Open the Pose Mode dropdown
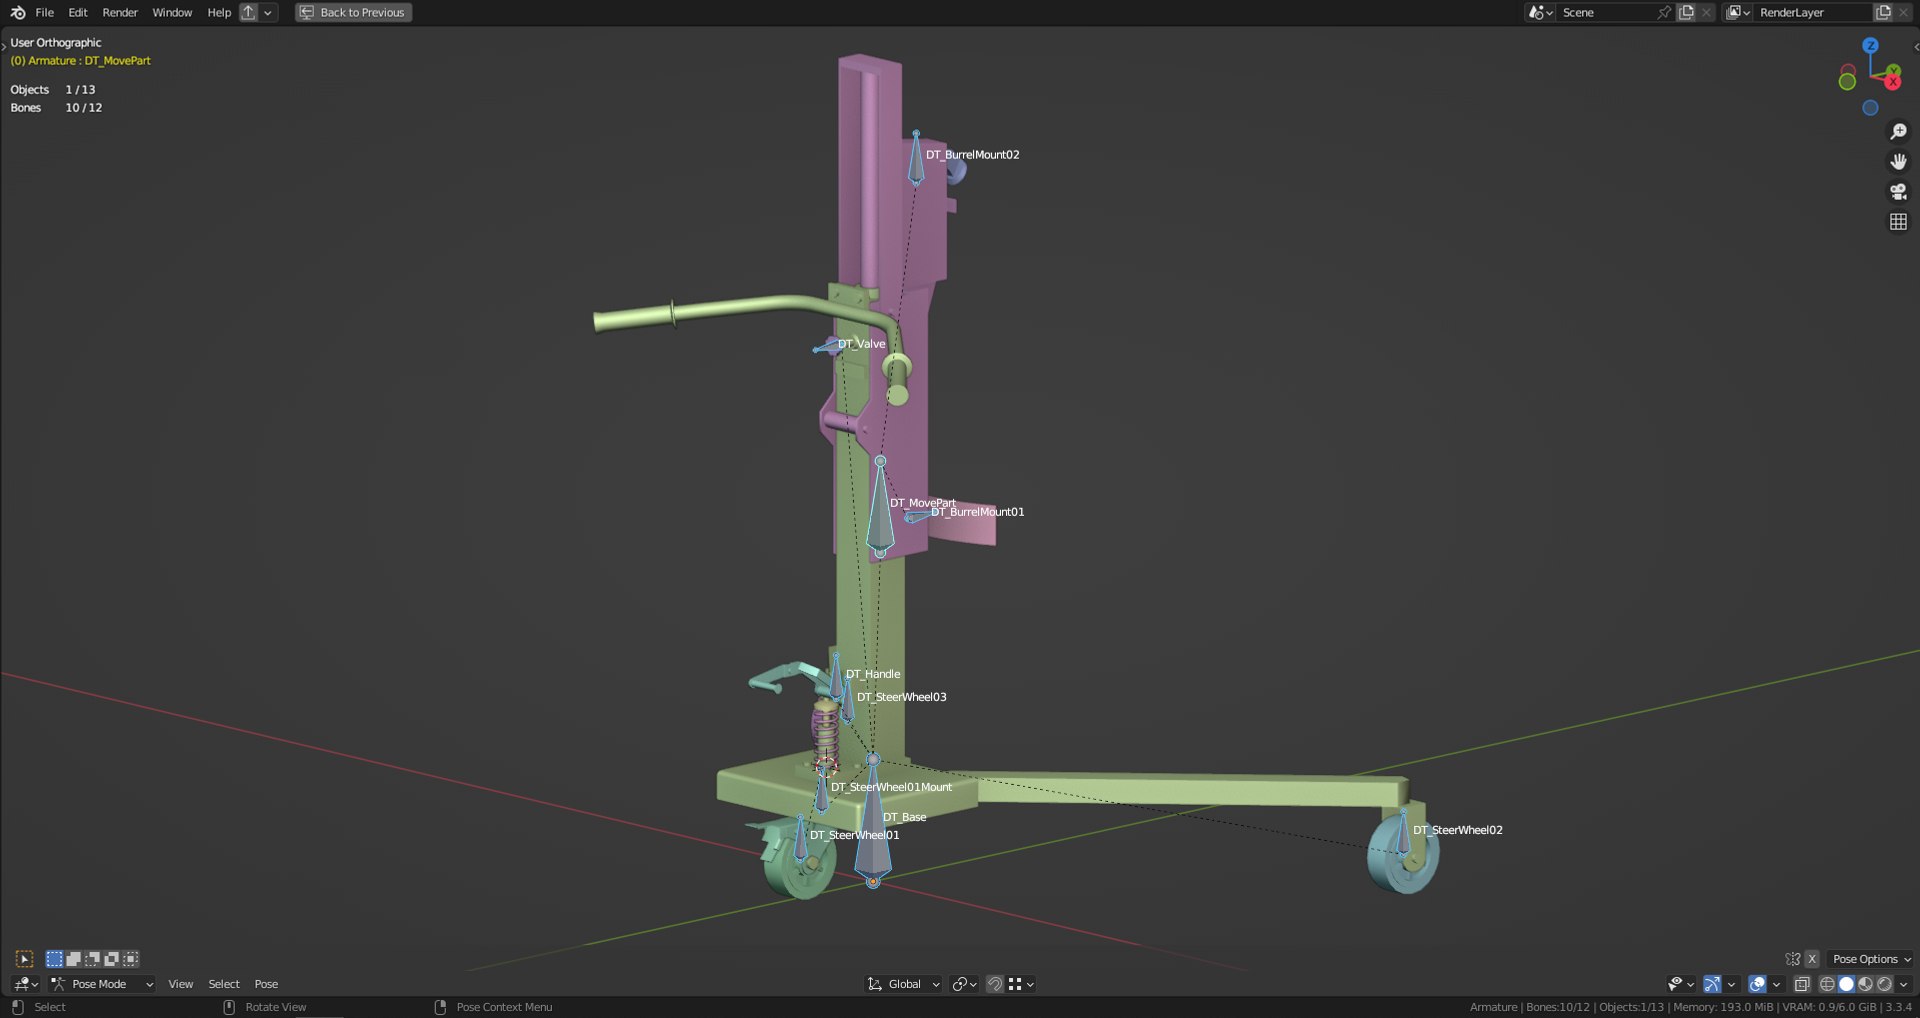 point(102,984)
